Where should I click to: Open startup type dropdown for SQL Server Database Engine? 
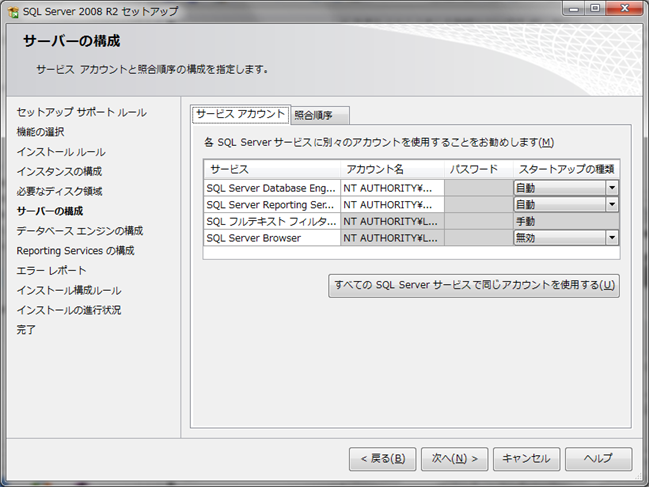tap(612, 188)
